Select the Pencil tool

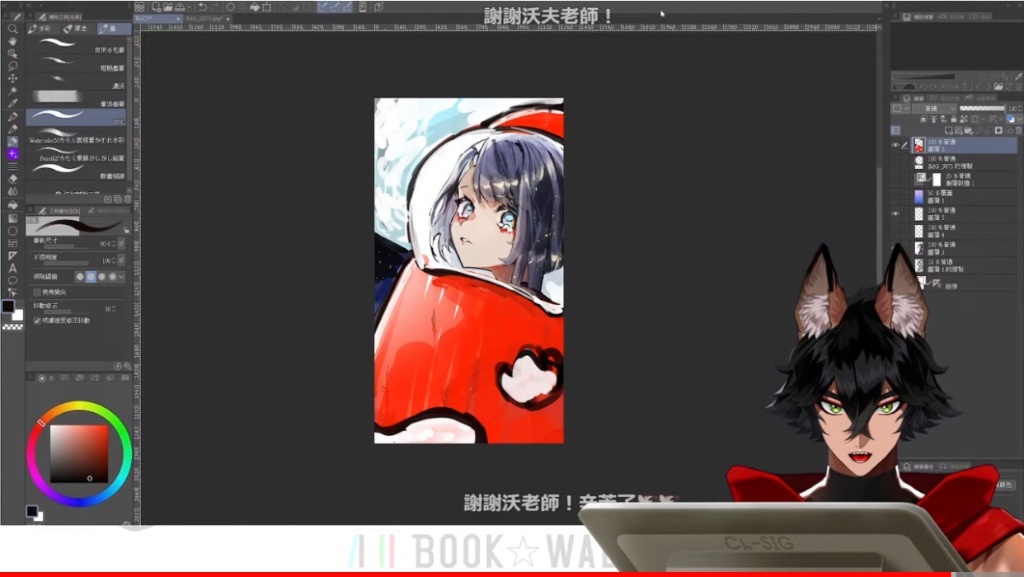[x=12, y=129]
